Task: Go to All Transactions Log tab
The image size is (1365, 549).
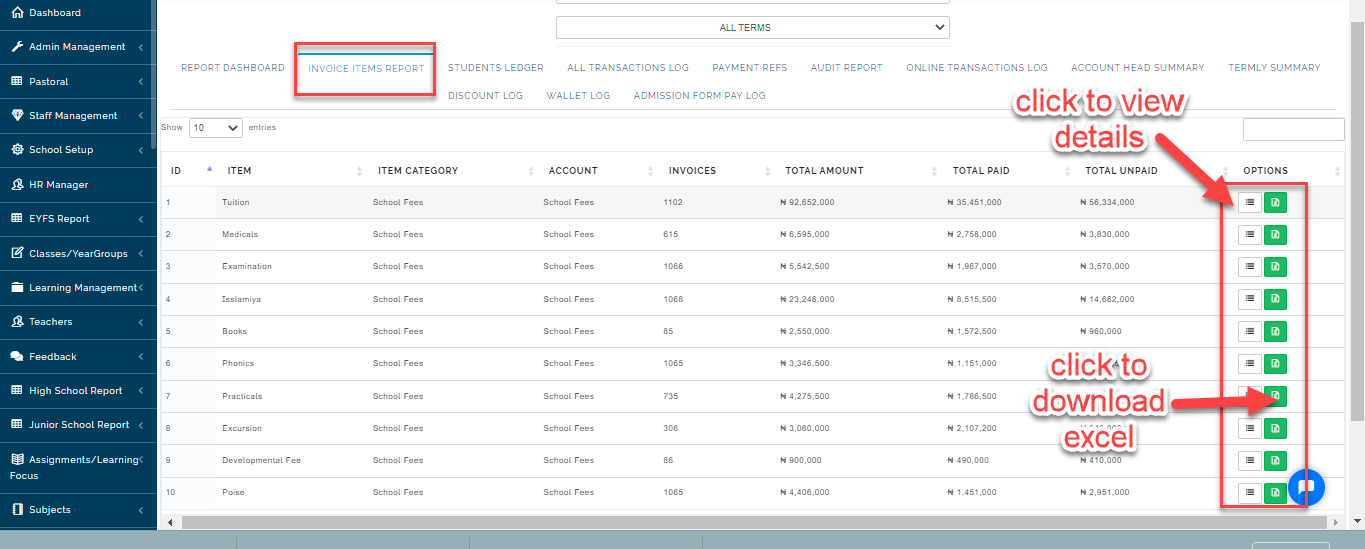Action: (x=628, y=68)
